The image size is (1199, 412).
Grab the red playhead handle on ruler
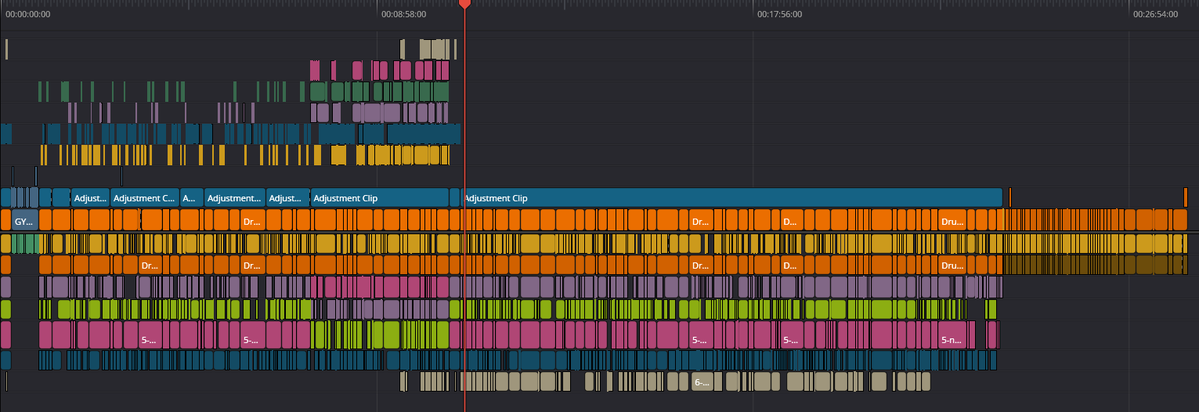[x=464, y=5]
